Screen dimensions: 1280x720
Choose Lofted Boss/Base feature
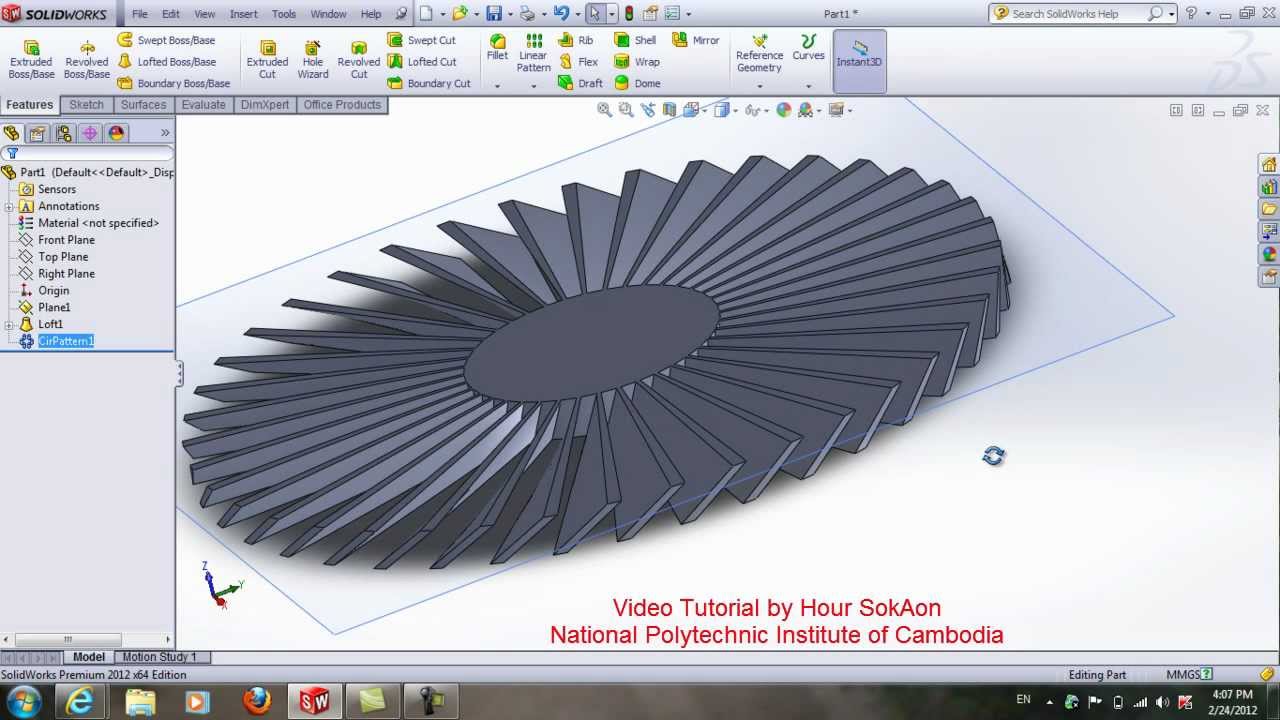[167, 62]
